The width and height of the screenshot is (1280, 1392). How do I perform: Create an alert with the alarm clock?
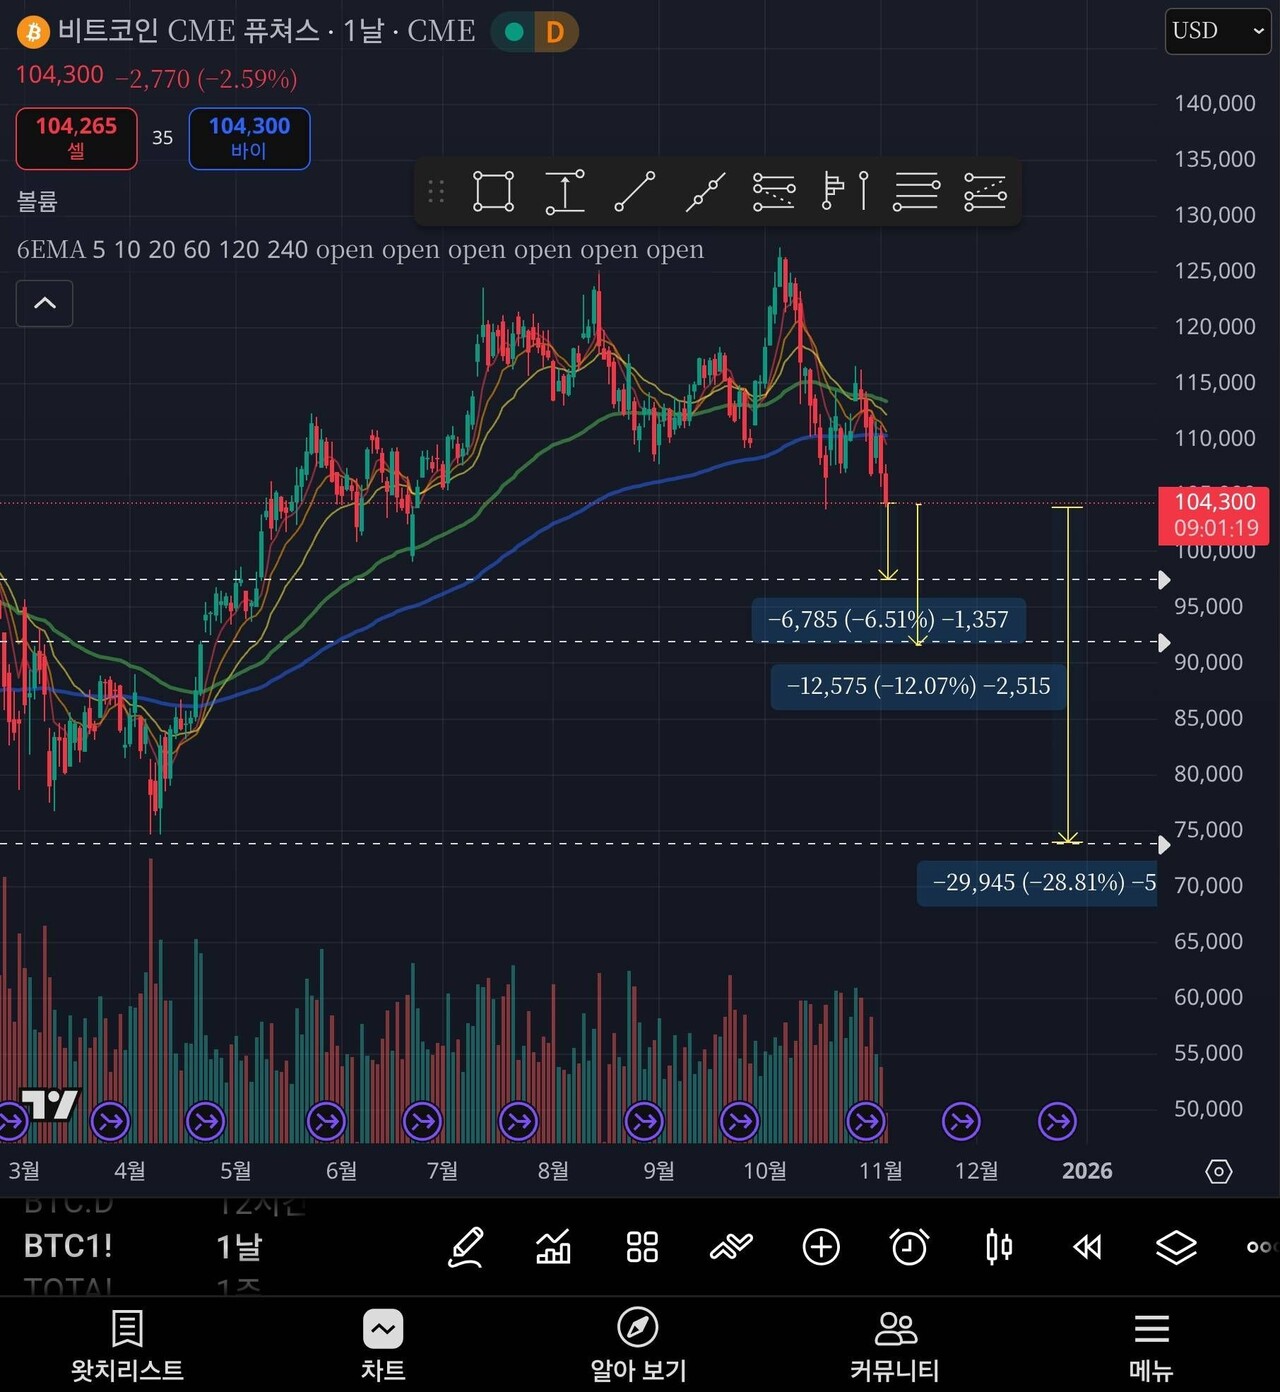909,1247
